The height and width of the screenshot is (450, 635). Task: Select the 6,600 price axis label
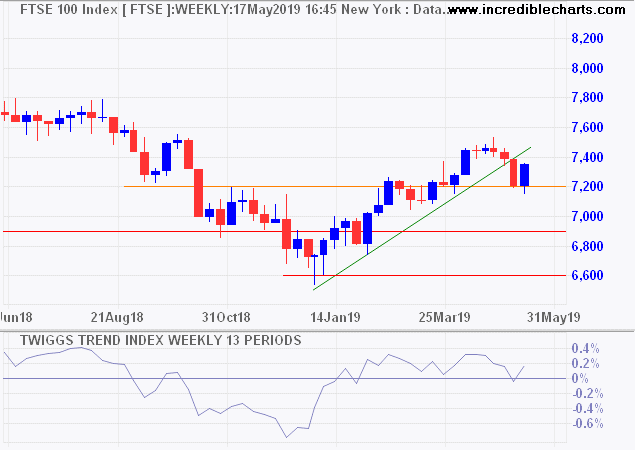coord(587,275)
